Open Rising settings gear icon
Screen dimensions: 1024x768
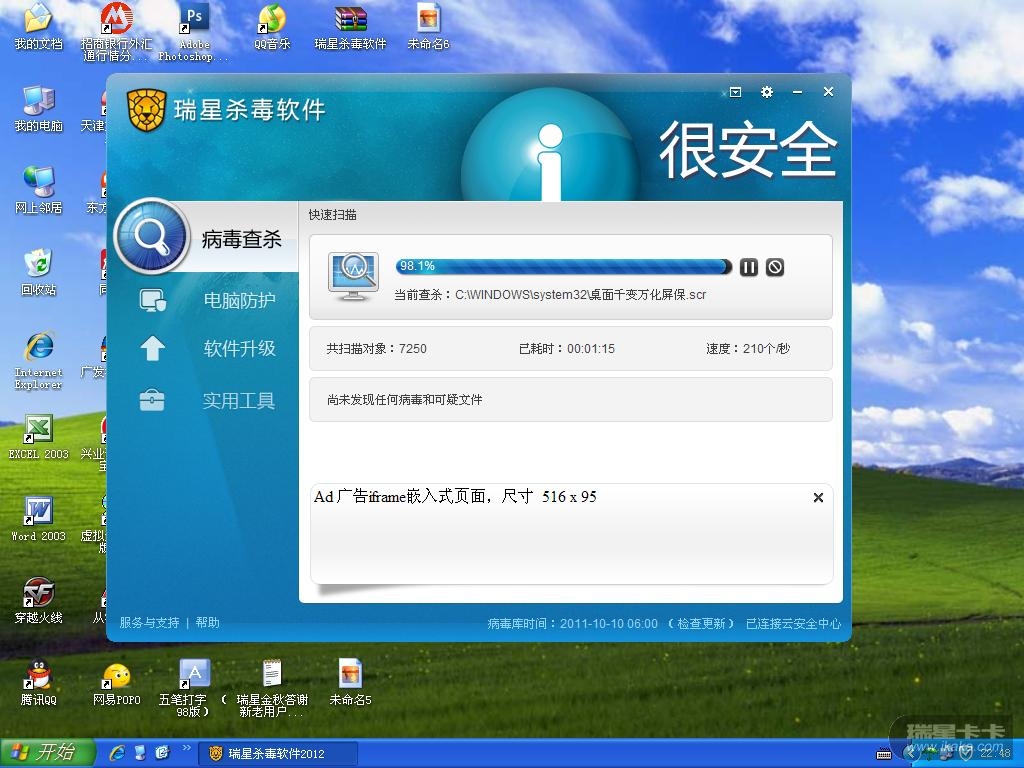click(x=767, y=92)
